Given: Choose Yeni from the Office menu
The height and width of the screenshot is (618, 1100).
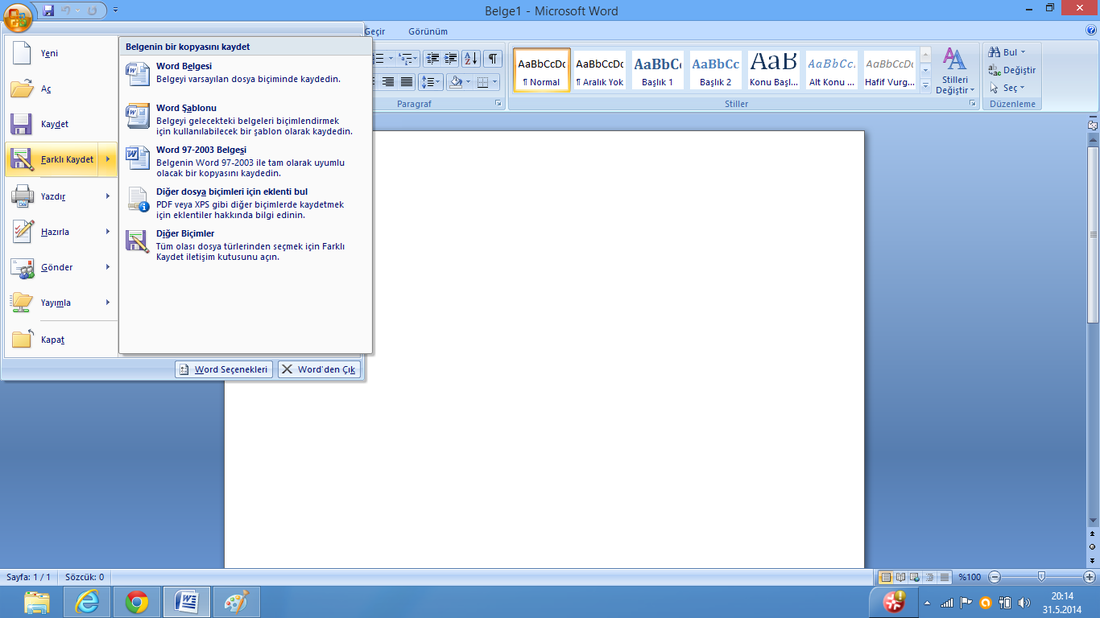Looking at the screenshot, I should 60,53.
